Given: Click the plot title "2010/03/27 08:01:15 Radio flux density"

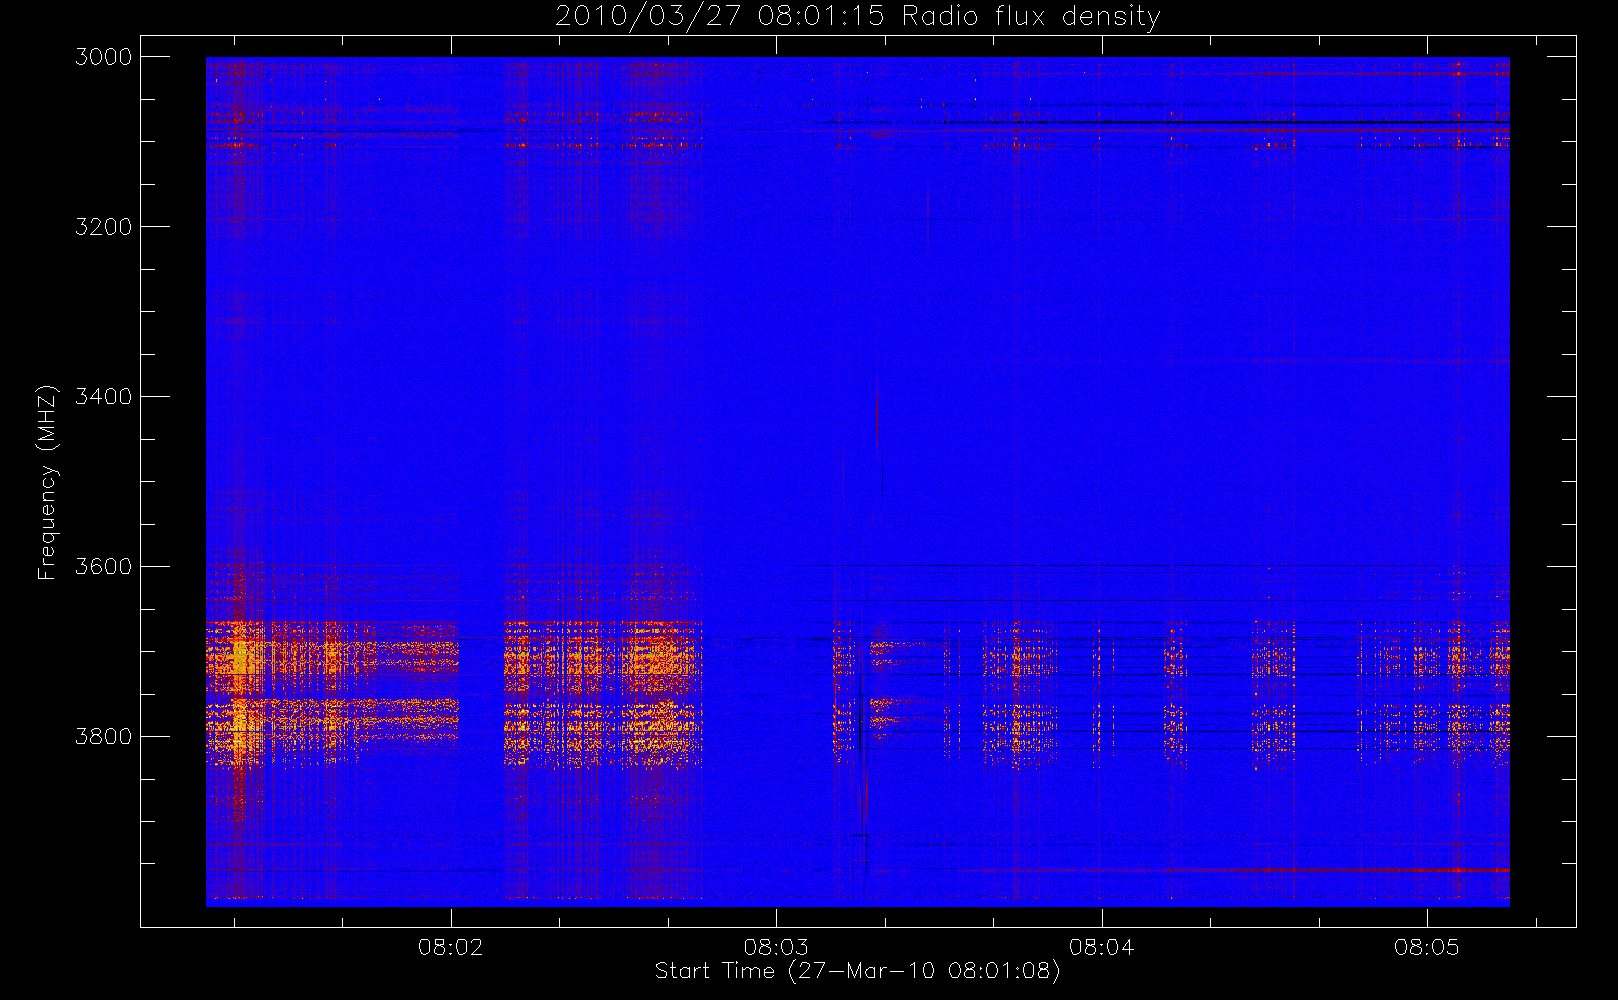Looking at the screenshot, I should pos(857,17).
